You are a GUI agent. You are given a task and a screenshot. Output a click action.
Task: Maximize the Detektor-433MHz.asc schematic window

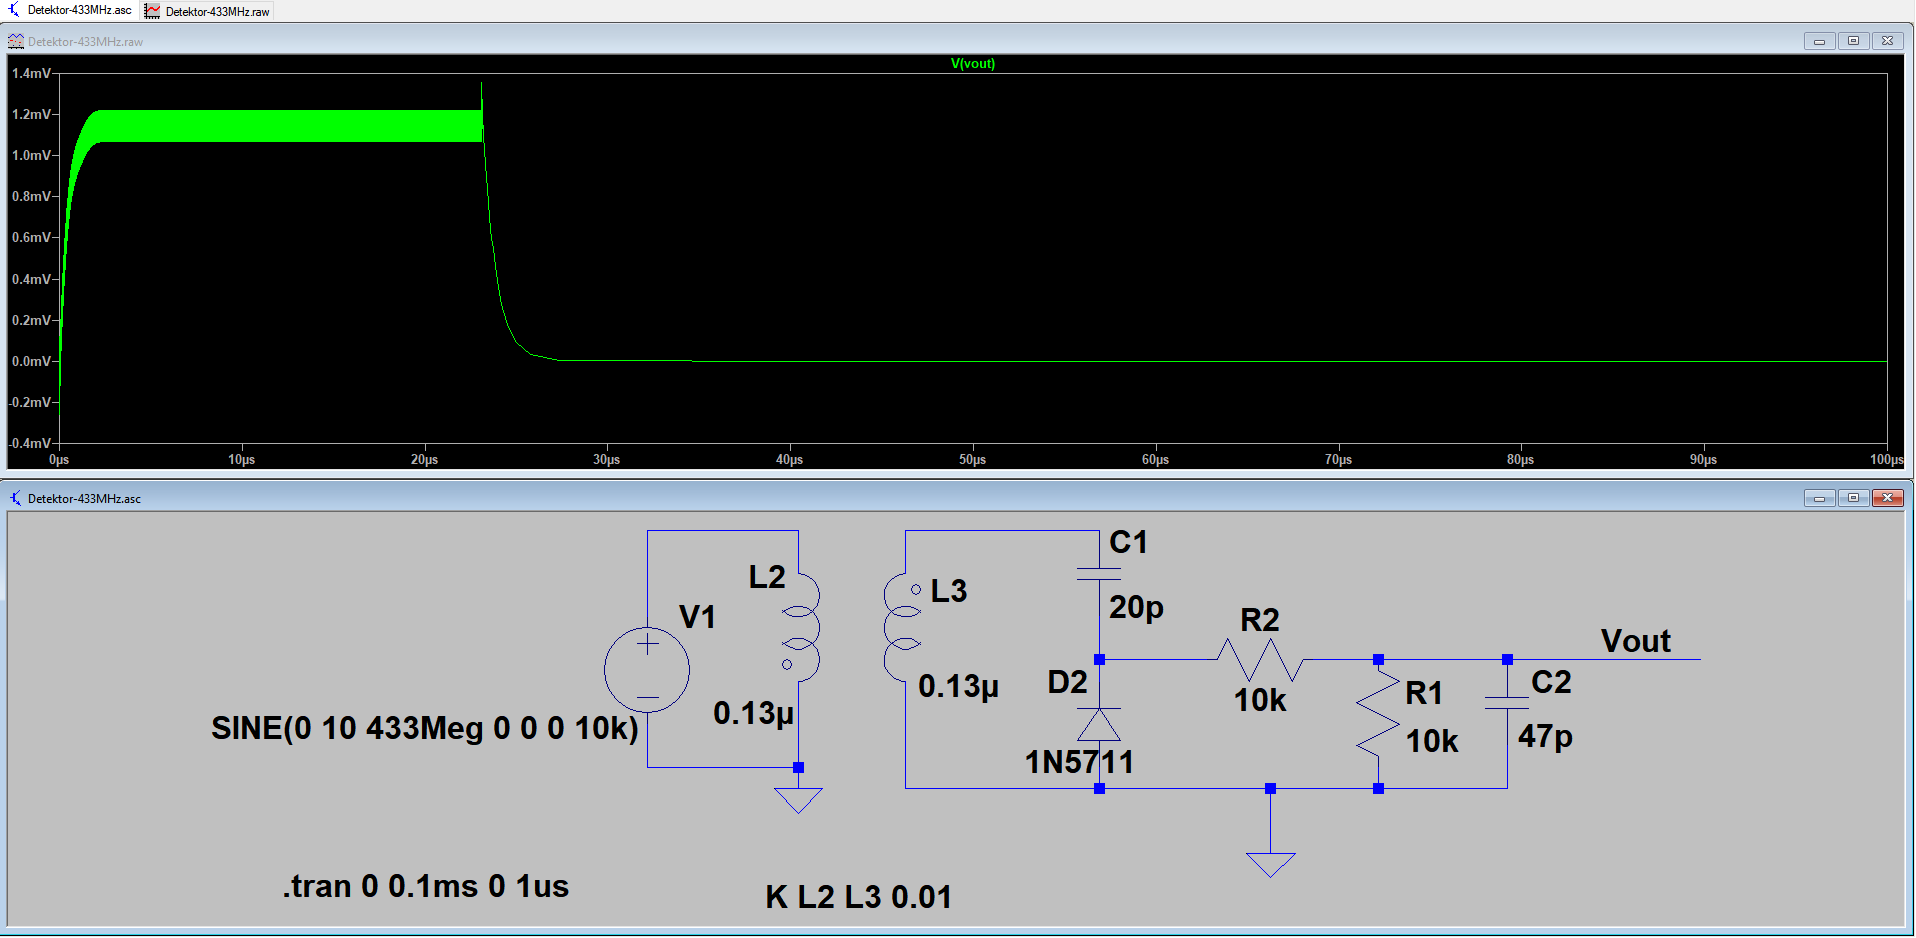[x=1853, y=498]
